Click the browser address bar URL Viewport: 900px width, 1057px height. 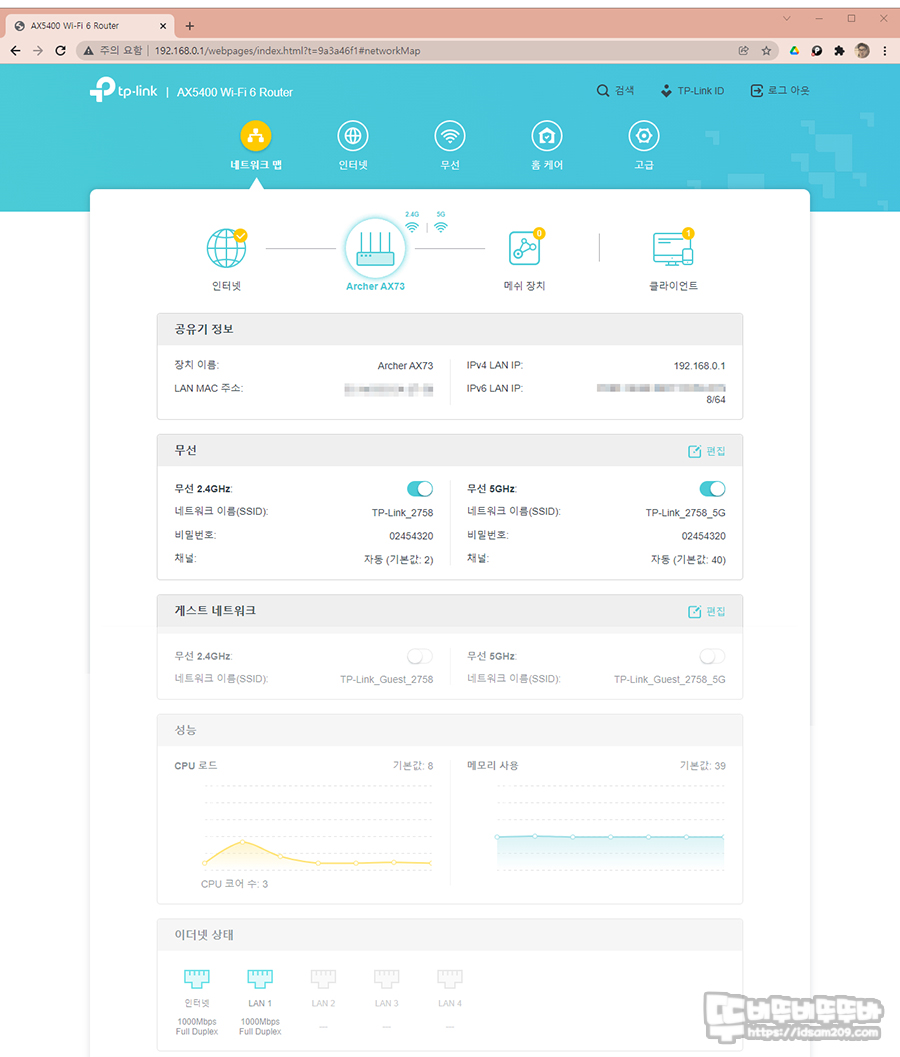click(287, 51)
